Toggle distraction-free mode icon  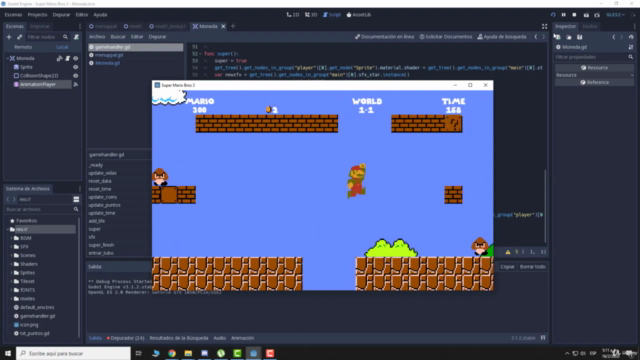coord(544,26)
